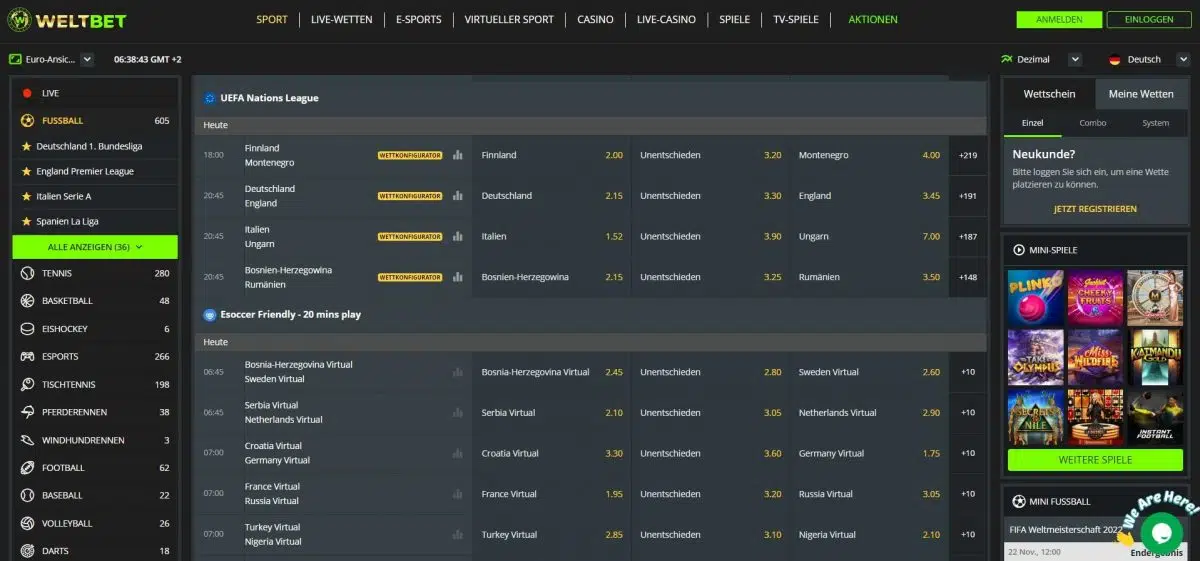This screenshot has height=561, width=1200.
Task: Select the Tennis sport icon
Action: click(27, 273)
